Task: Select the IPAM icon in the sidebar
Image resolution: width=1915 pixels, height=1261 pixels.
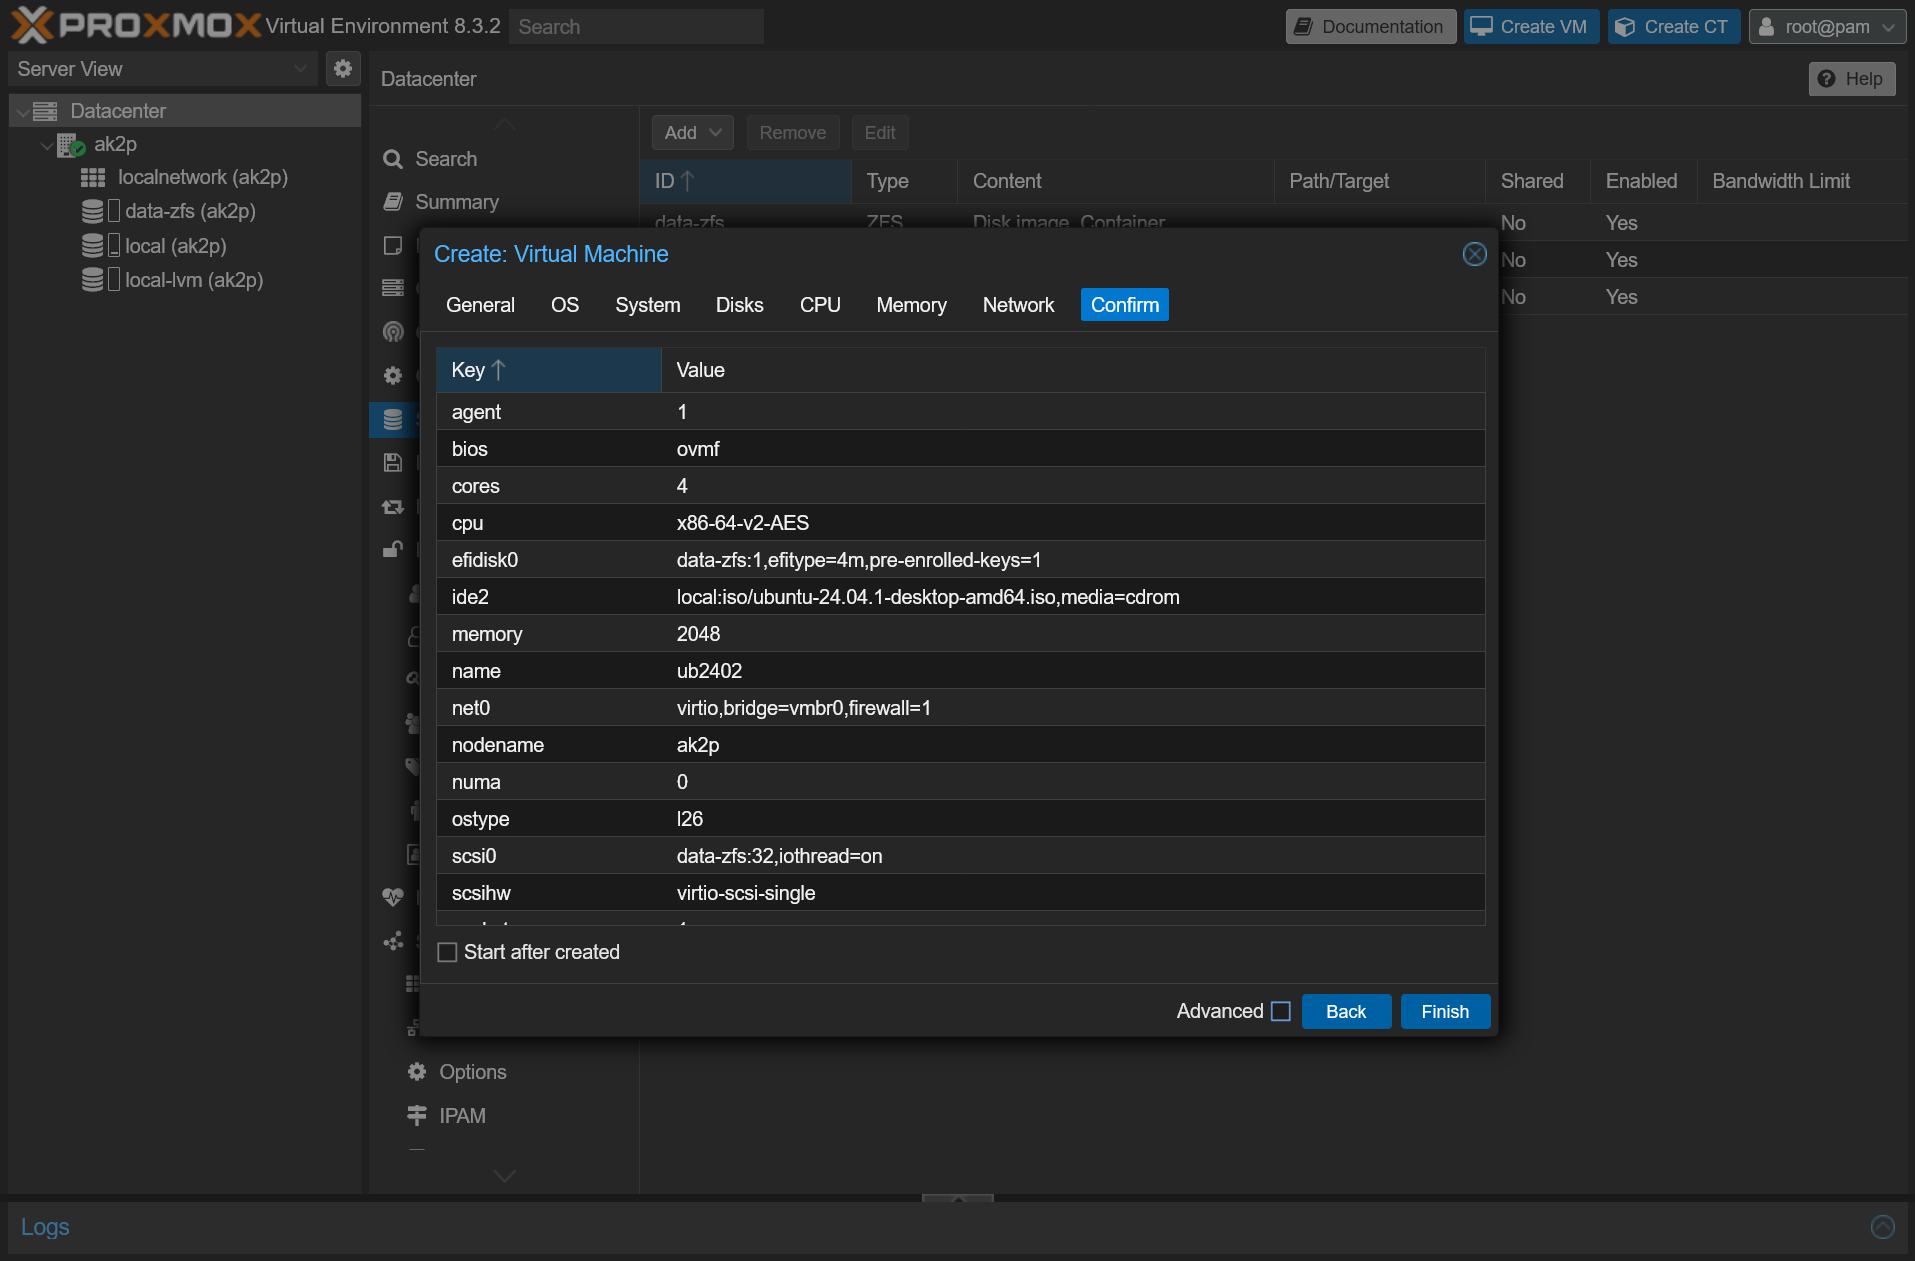Action: pyautogui.click(x=417, y=1115)
